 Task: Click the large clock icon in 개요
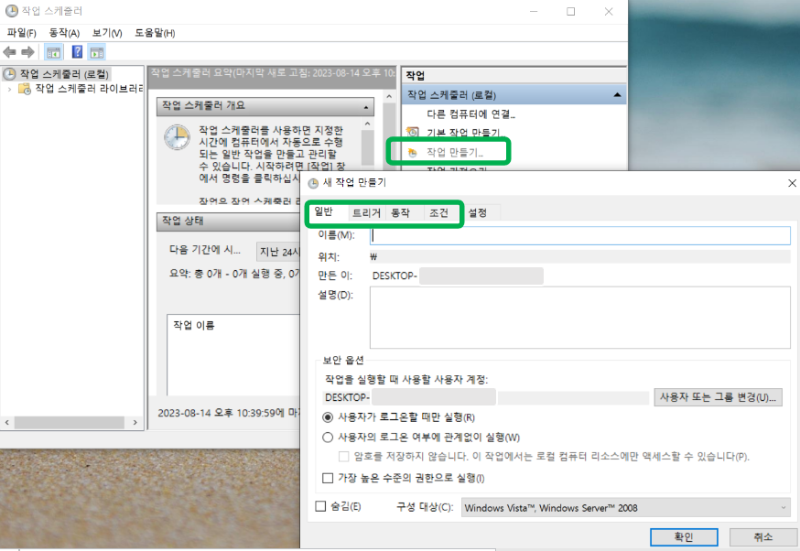(x=177, y=137)
